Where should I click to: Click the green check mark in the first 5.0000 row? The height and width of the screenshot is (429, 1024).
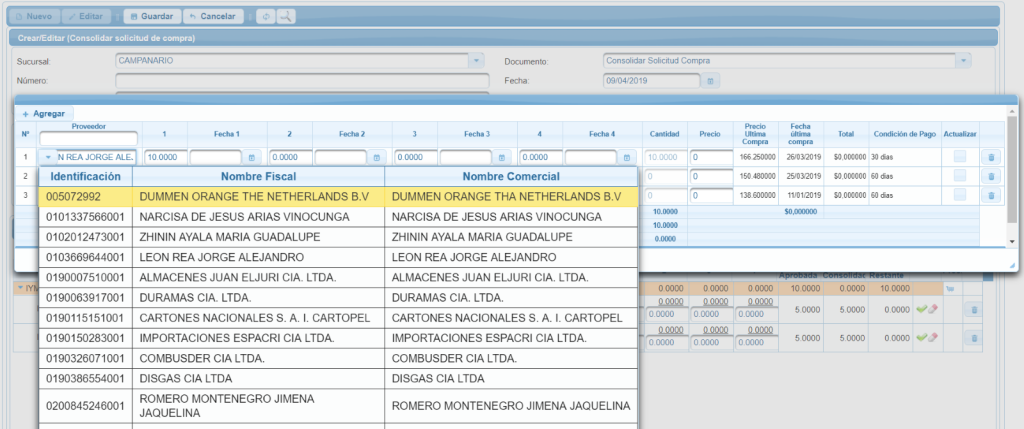click(921, 310)
